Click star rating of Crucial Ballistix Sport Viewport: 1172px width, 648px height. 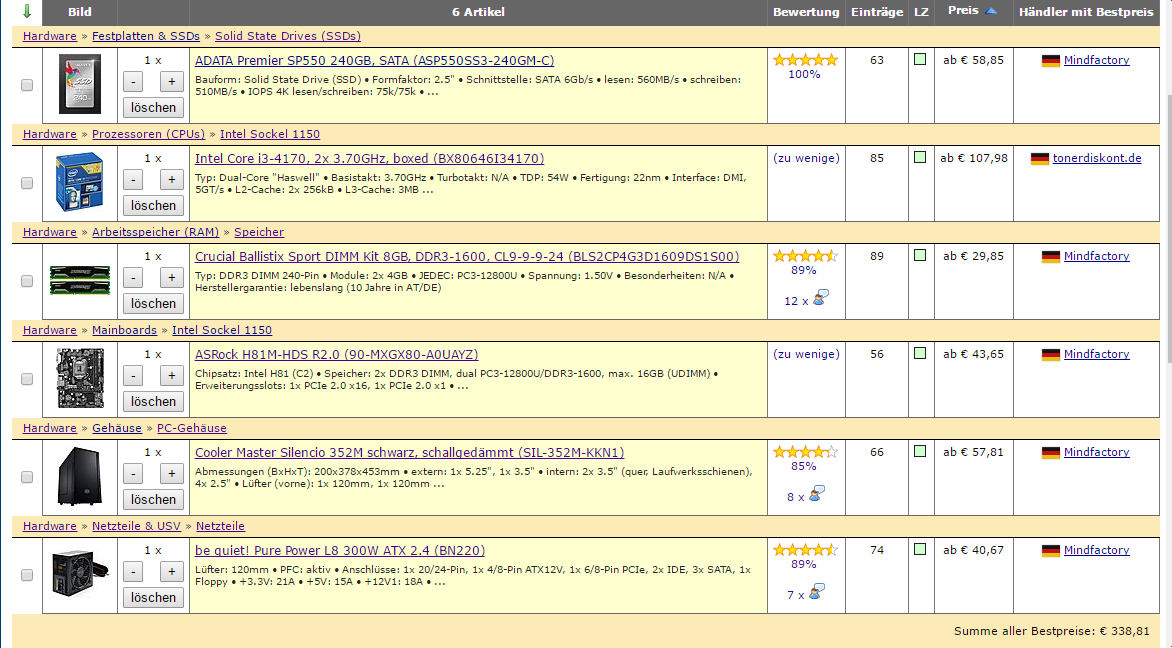(x=805, y=256)
